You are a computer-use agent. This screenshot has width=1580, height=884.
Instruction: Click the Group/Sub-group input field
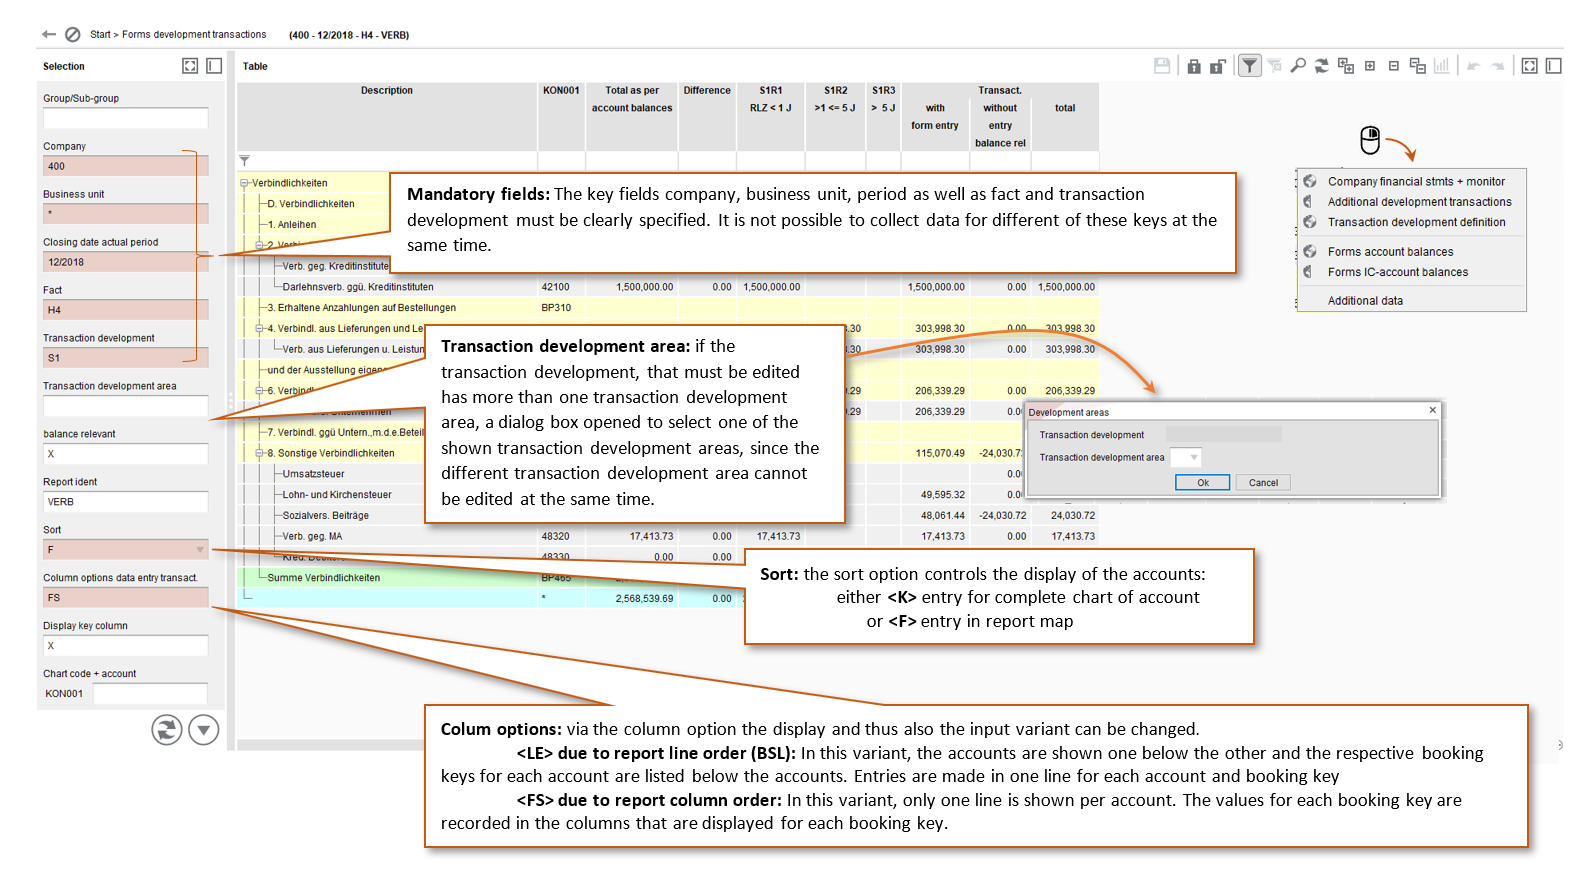(x=126, y=118)
